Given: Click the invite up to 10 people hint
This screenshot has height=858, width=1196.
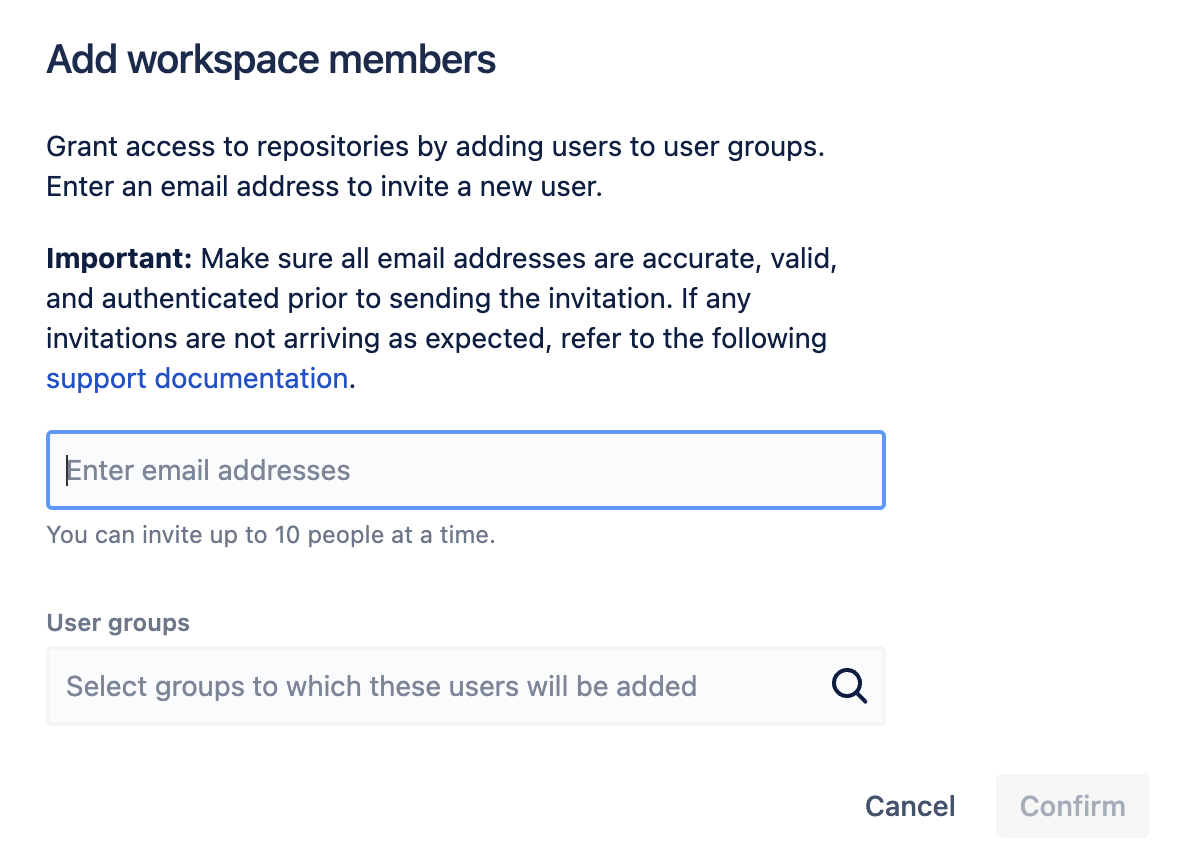Looking at the screenshot, I should [271, 535].
